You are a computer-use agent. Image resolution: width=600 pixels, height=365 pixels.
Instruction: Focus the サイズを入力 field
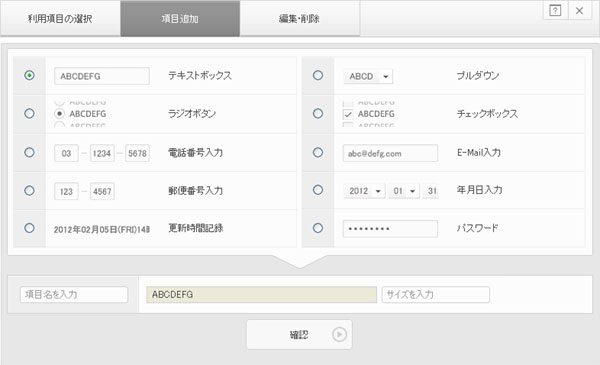(x=436, y=295)
